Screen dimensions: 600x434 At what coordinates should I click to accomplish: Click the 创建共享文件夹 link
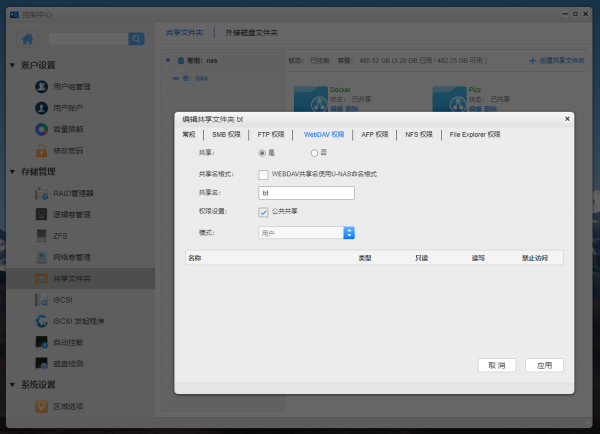coord(562,60)
